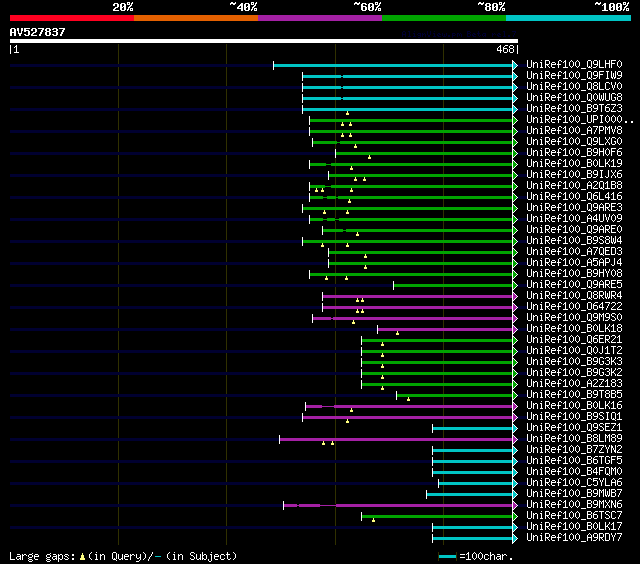Click the purple ~60% legend color segment
This screenshot has width=640, height=564.
click(x=320, y=18)
